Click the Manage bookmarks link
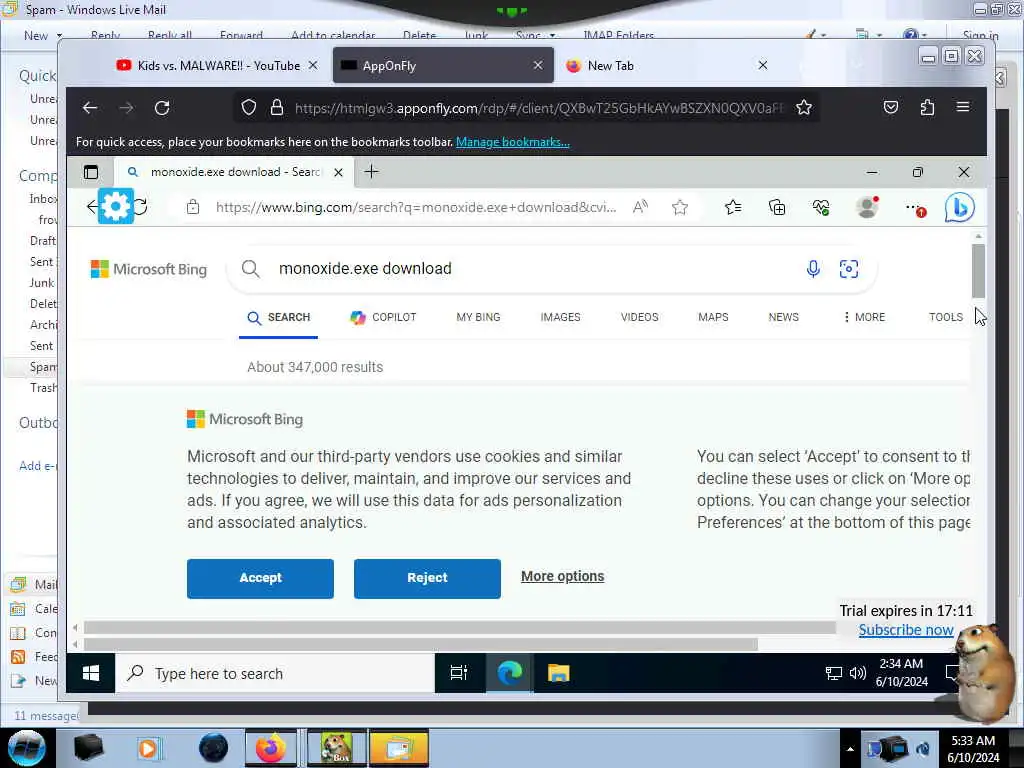The image size is (1024, 768). click(513, 142)
